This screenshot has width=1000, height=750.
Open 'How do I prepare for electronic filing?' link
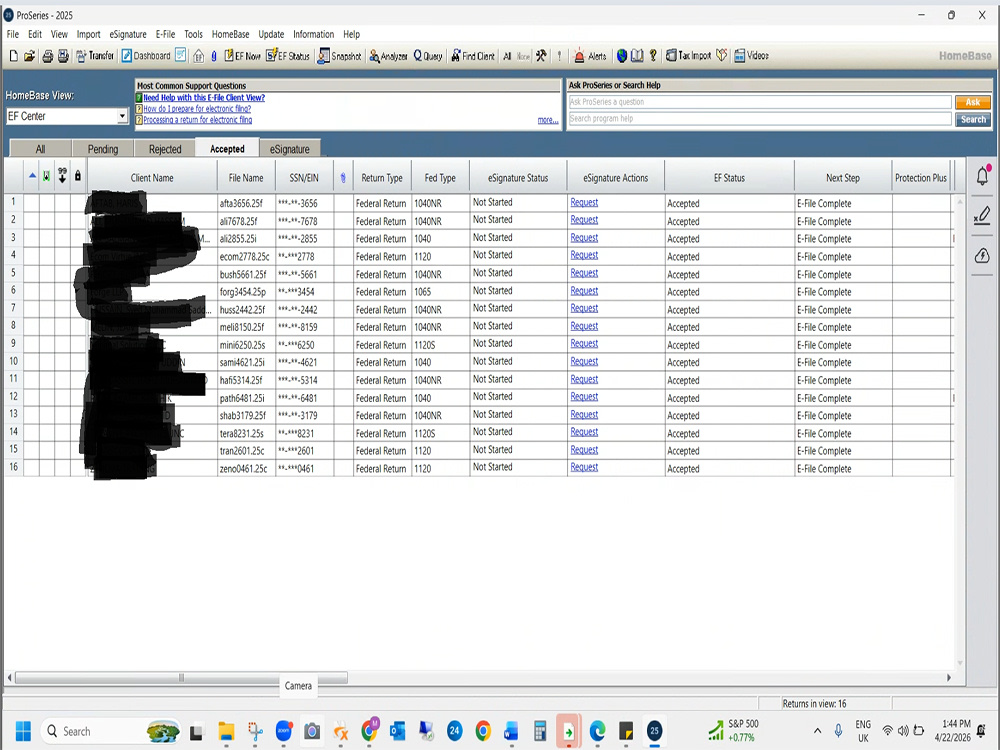tap(197, 108)
